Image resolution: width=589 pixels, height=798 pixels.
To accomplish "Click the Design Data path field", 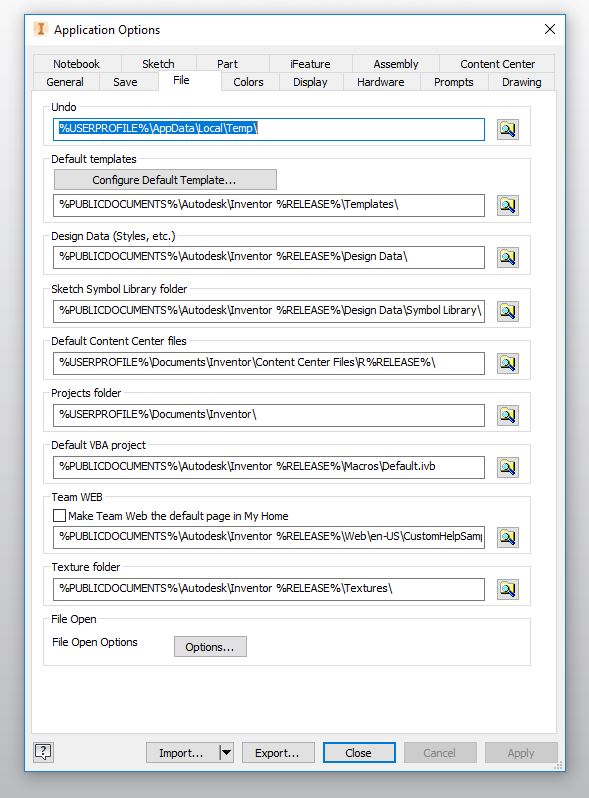I will pyautogui.click(x=269, y=257).
